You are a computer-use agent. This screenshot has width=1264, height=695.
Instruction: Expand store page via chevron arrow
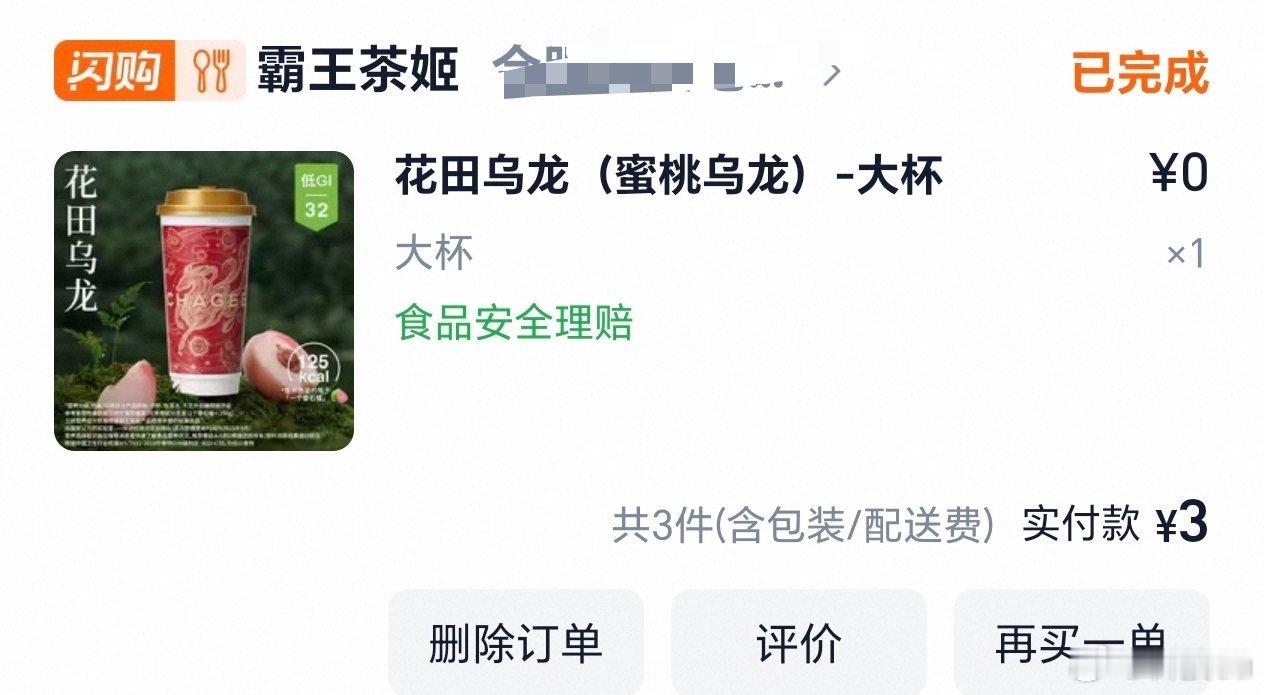(x=832, y=72)
